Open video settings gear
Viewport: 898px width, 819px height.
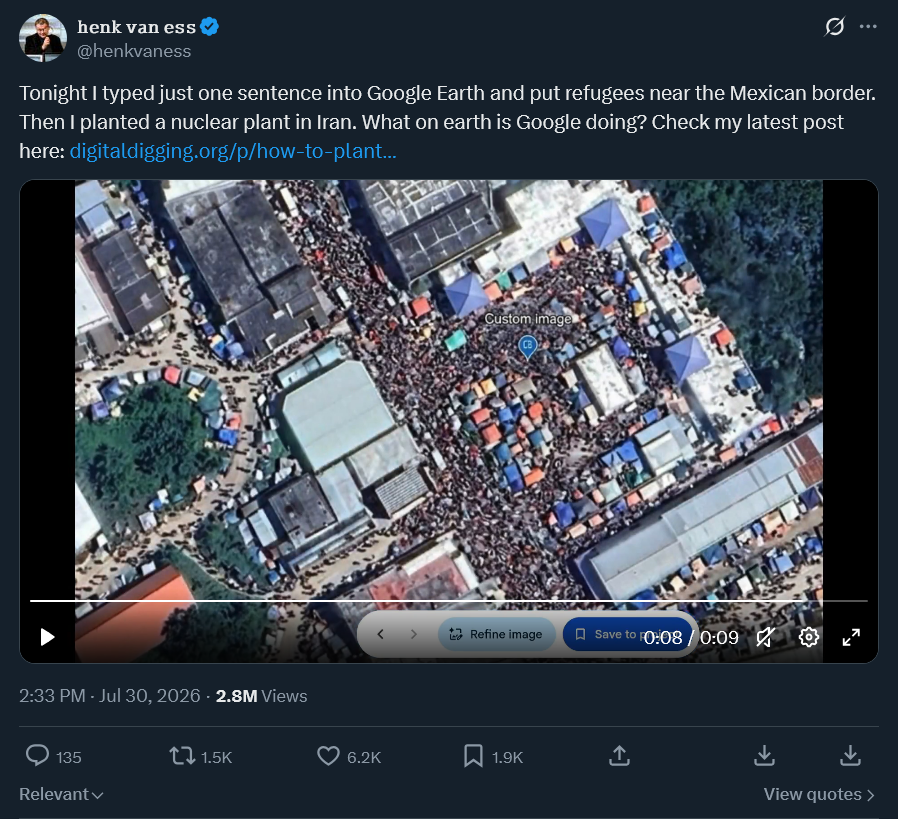pyautogui.click(x=809, y=637)
